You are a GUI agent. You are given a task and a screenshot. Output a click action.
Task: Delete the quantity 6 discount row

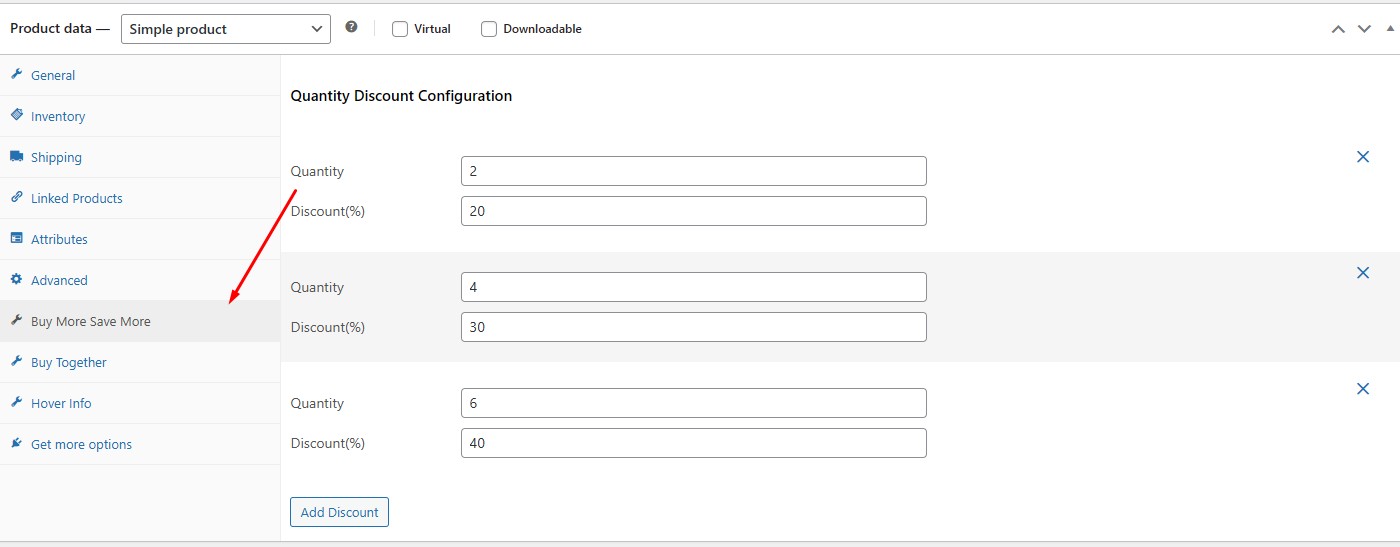pos(1362,389)
